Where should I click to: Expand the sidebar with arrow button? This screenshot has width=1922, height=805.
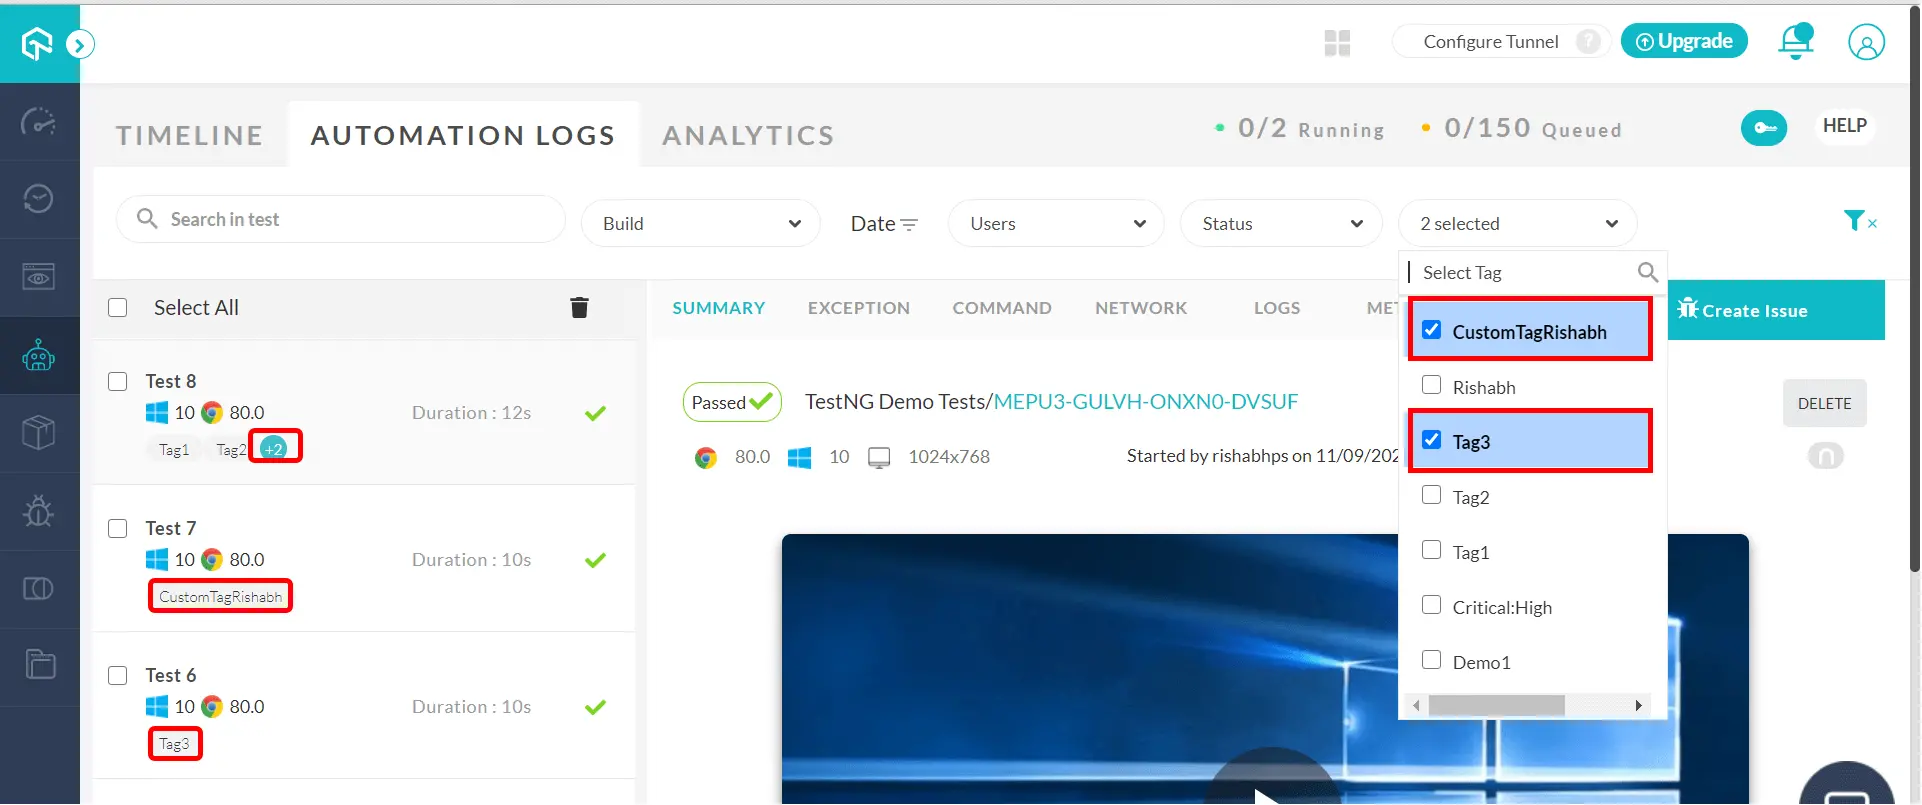click(x=80, y=44)
